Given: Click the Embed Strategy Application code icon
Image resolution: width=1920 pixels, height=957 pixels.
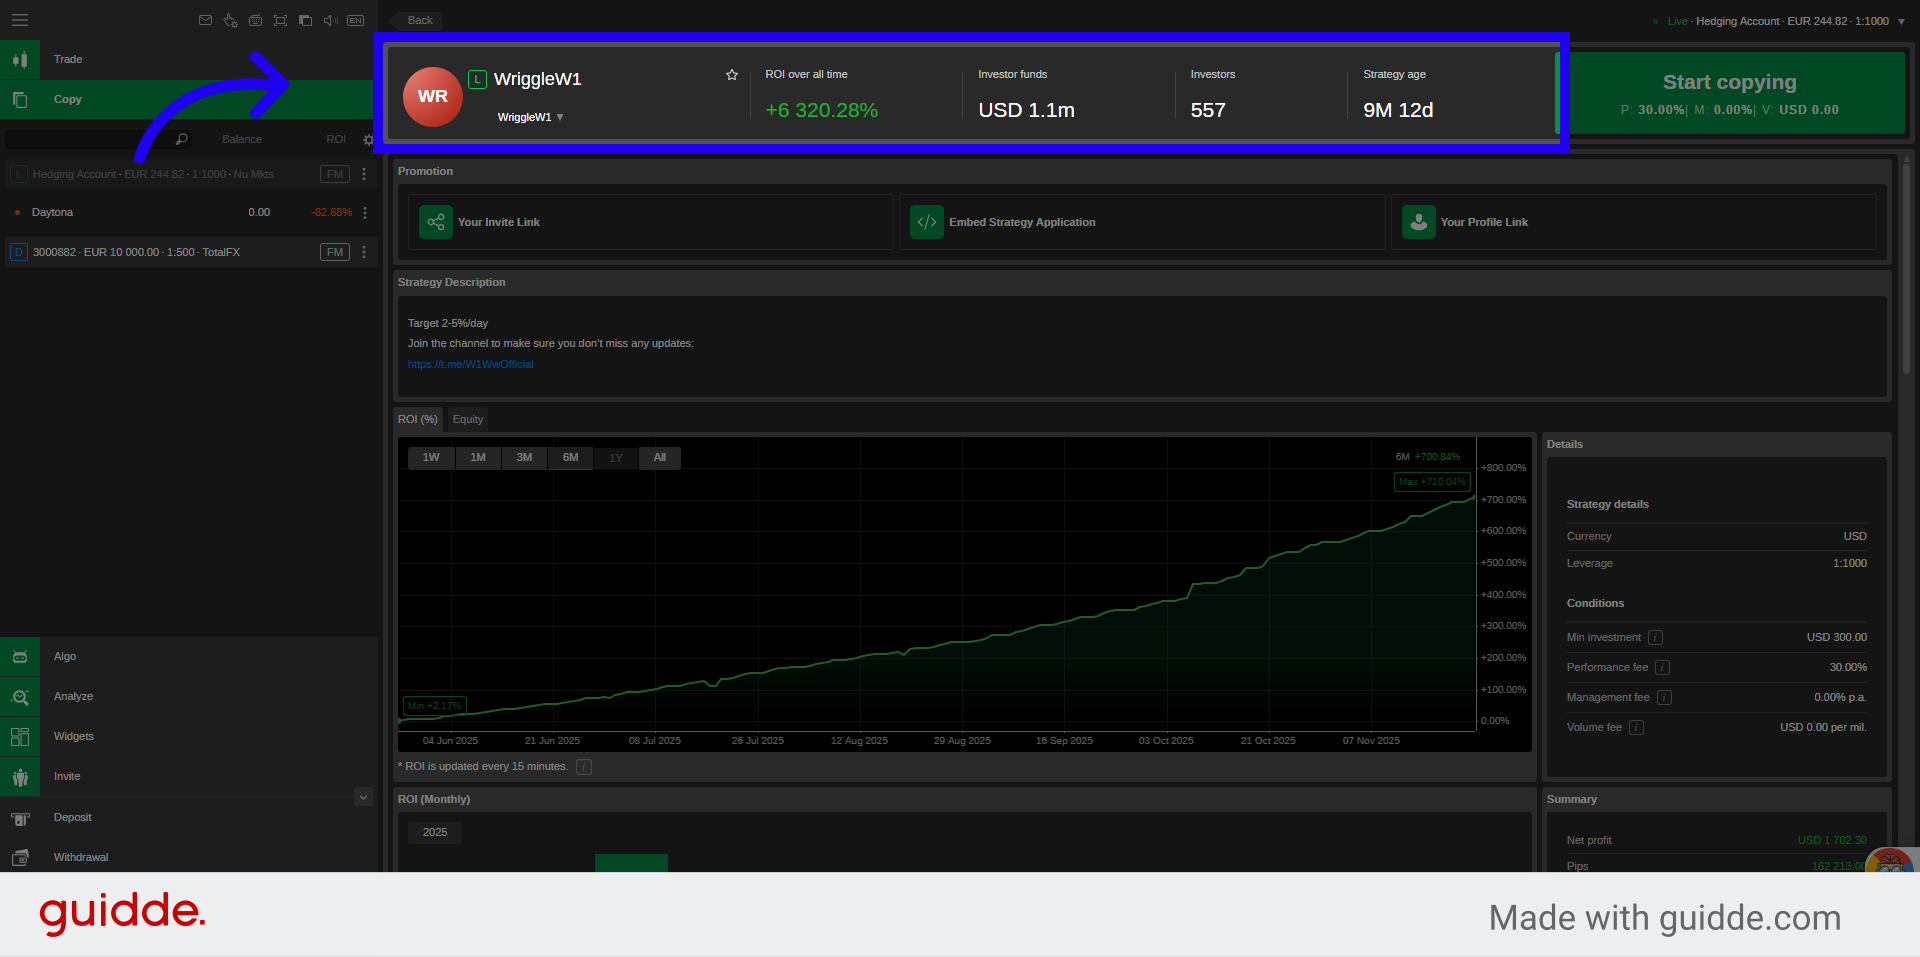Looking at the screenshot, I should point(927,222).
